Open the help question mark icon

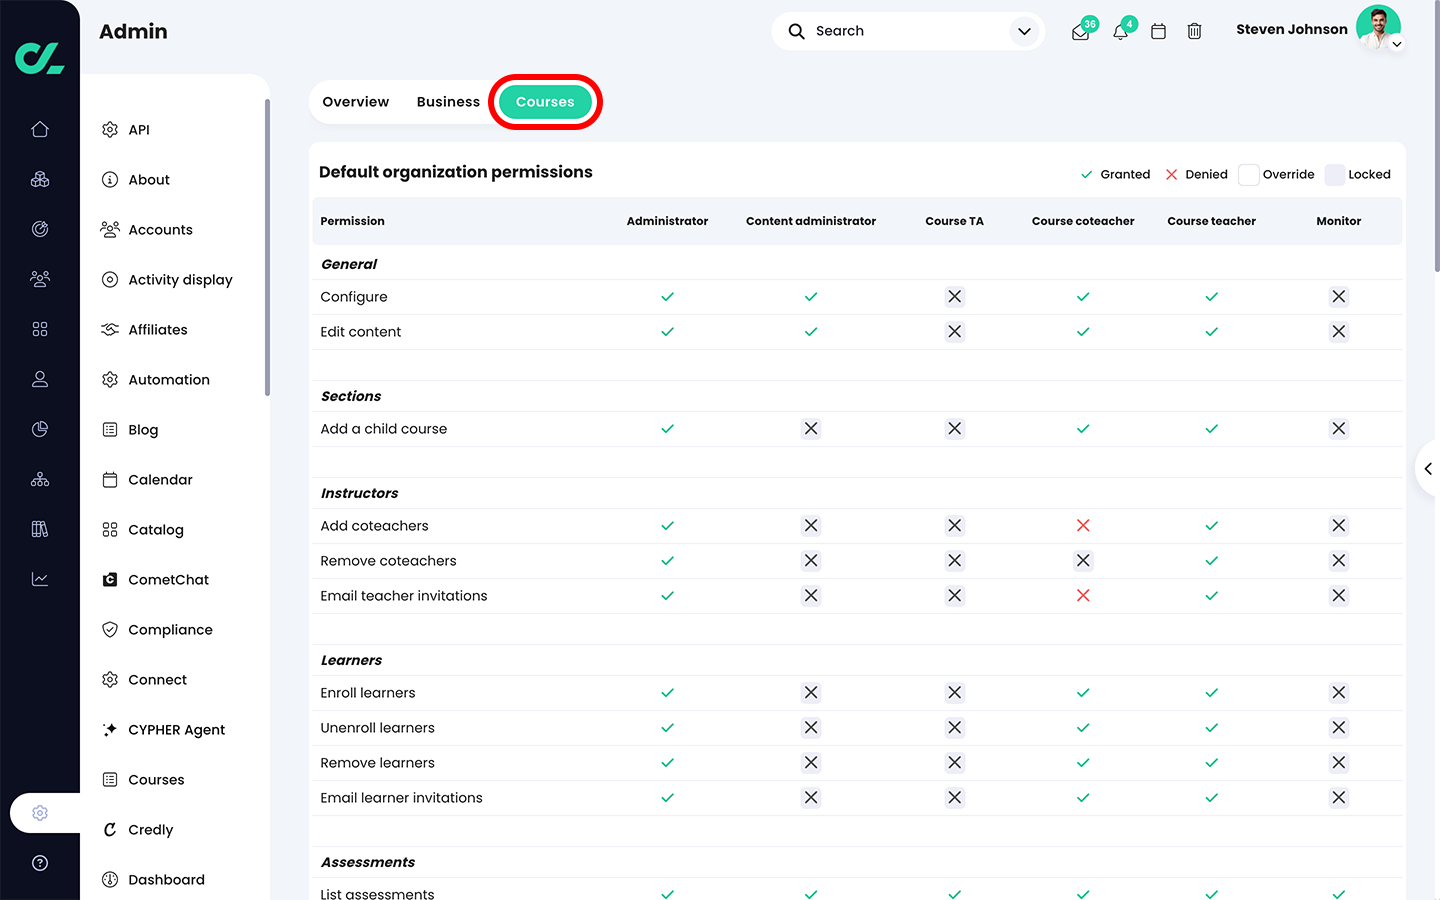40,863
